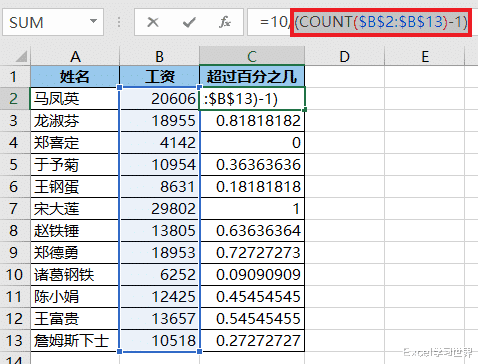The width and height of the screenshot is (478, 364).
Task: Select row 13 header
Action: click(x=15, y=341)
